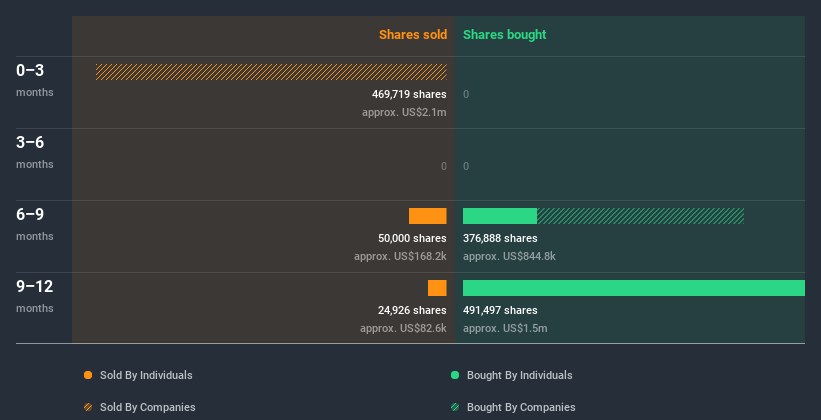Click the Bought By Individuals green dot
The image size is (821, 420).
click(455, 375)
